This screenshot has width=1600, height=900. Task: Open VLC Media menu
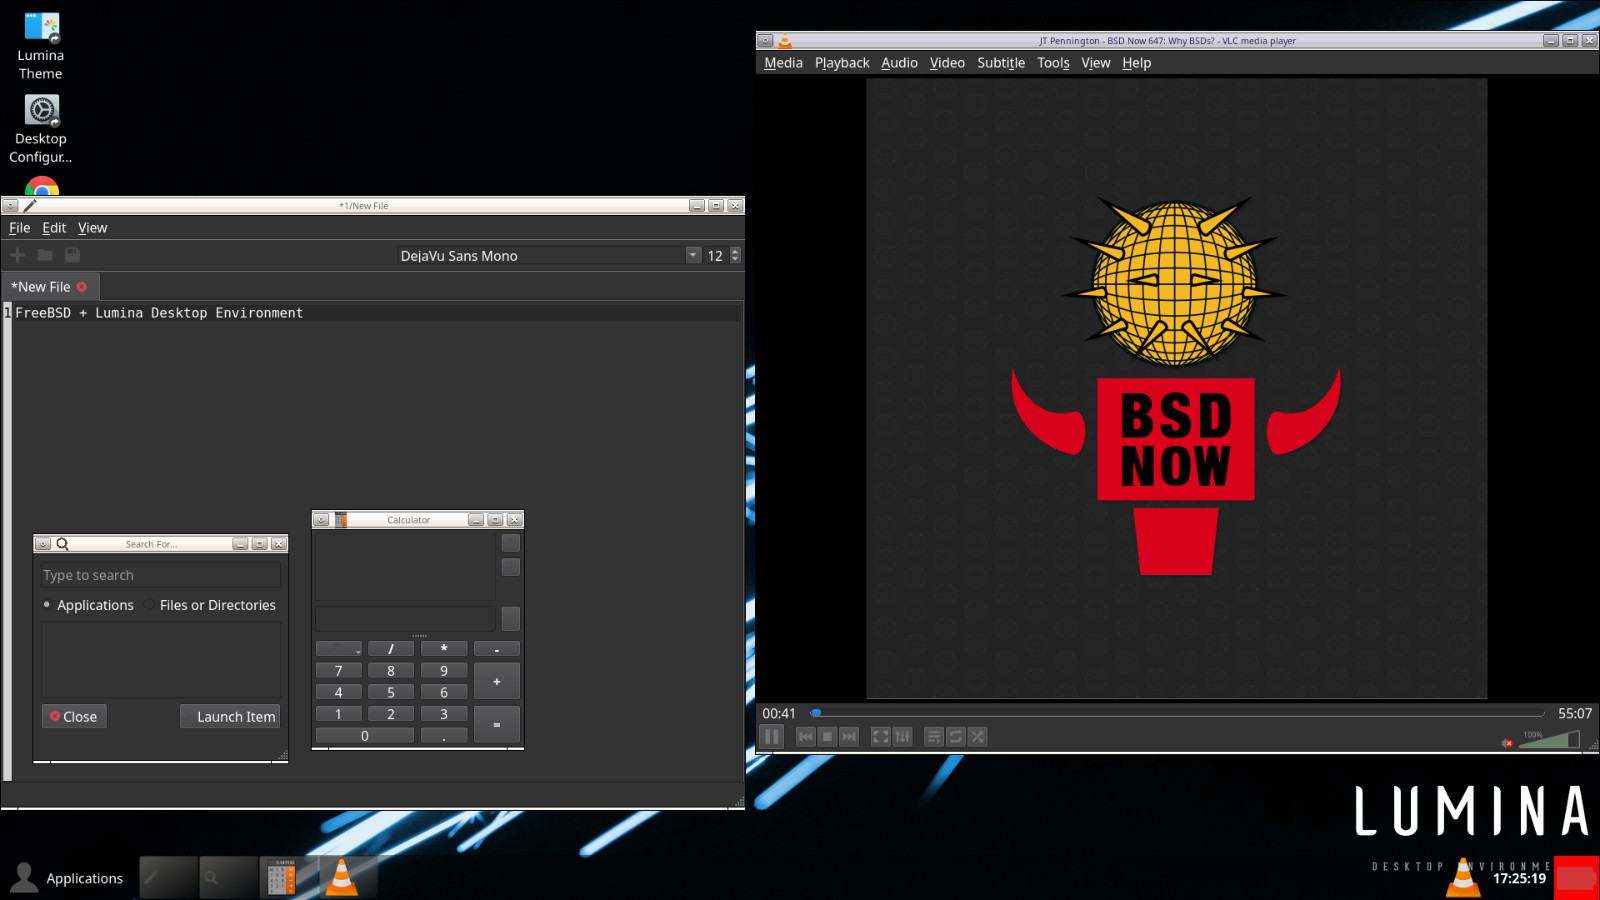pyautogui.click(x=783, y=63)
